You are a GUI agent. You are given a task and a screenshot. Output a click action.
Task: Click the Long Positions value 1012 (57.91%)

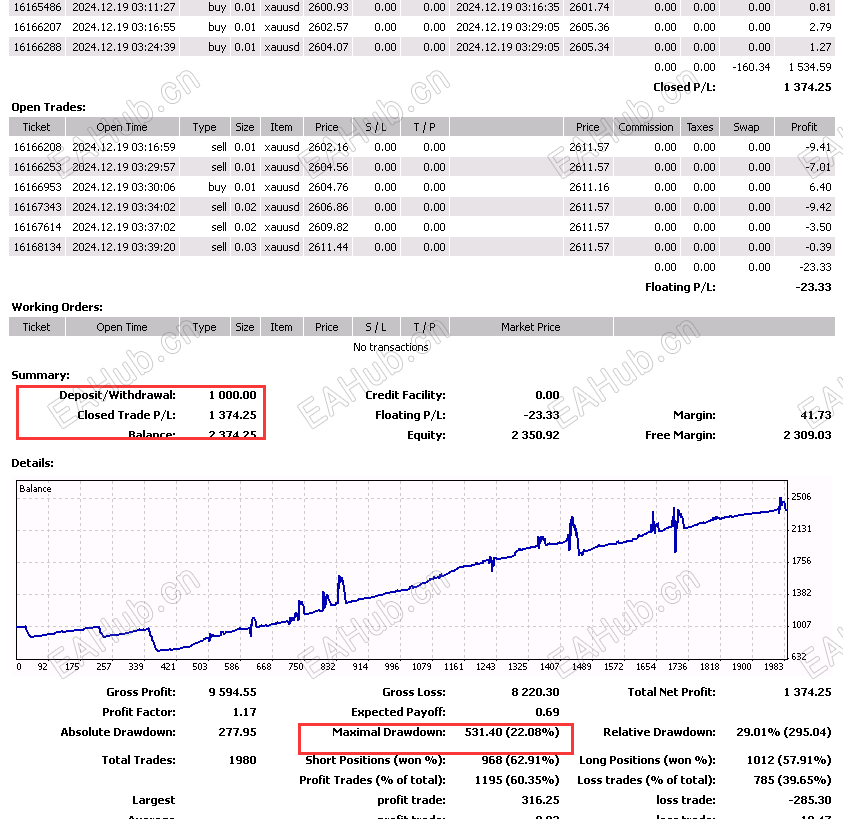(789, 759)
